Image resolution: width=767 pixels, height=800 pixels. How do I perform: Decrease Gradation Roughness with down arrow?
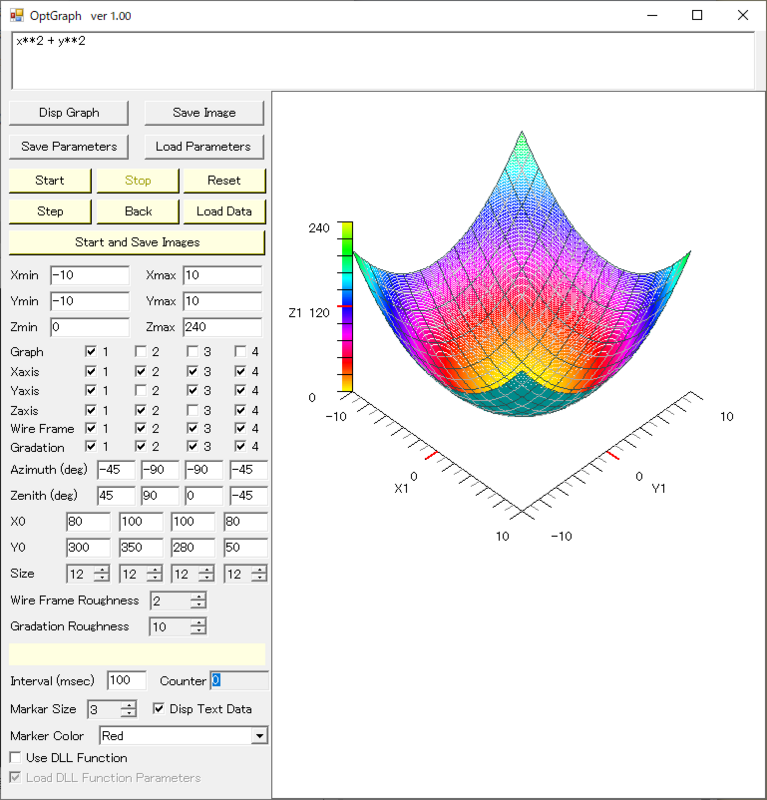coord(198,631)
